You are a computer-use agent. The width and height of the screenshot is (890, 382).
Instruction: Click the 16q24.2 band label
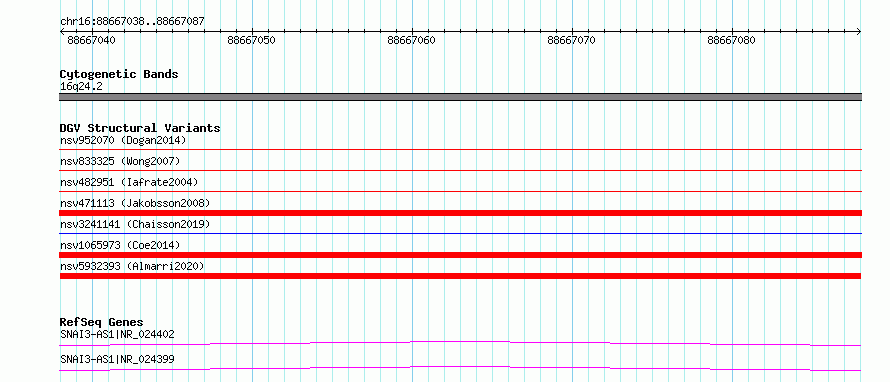coord(81,87)
